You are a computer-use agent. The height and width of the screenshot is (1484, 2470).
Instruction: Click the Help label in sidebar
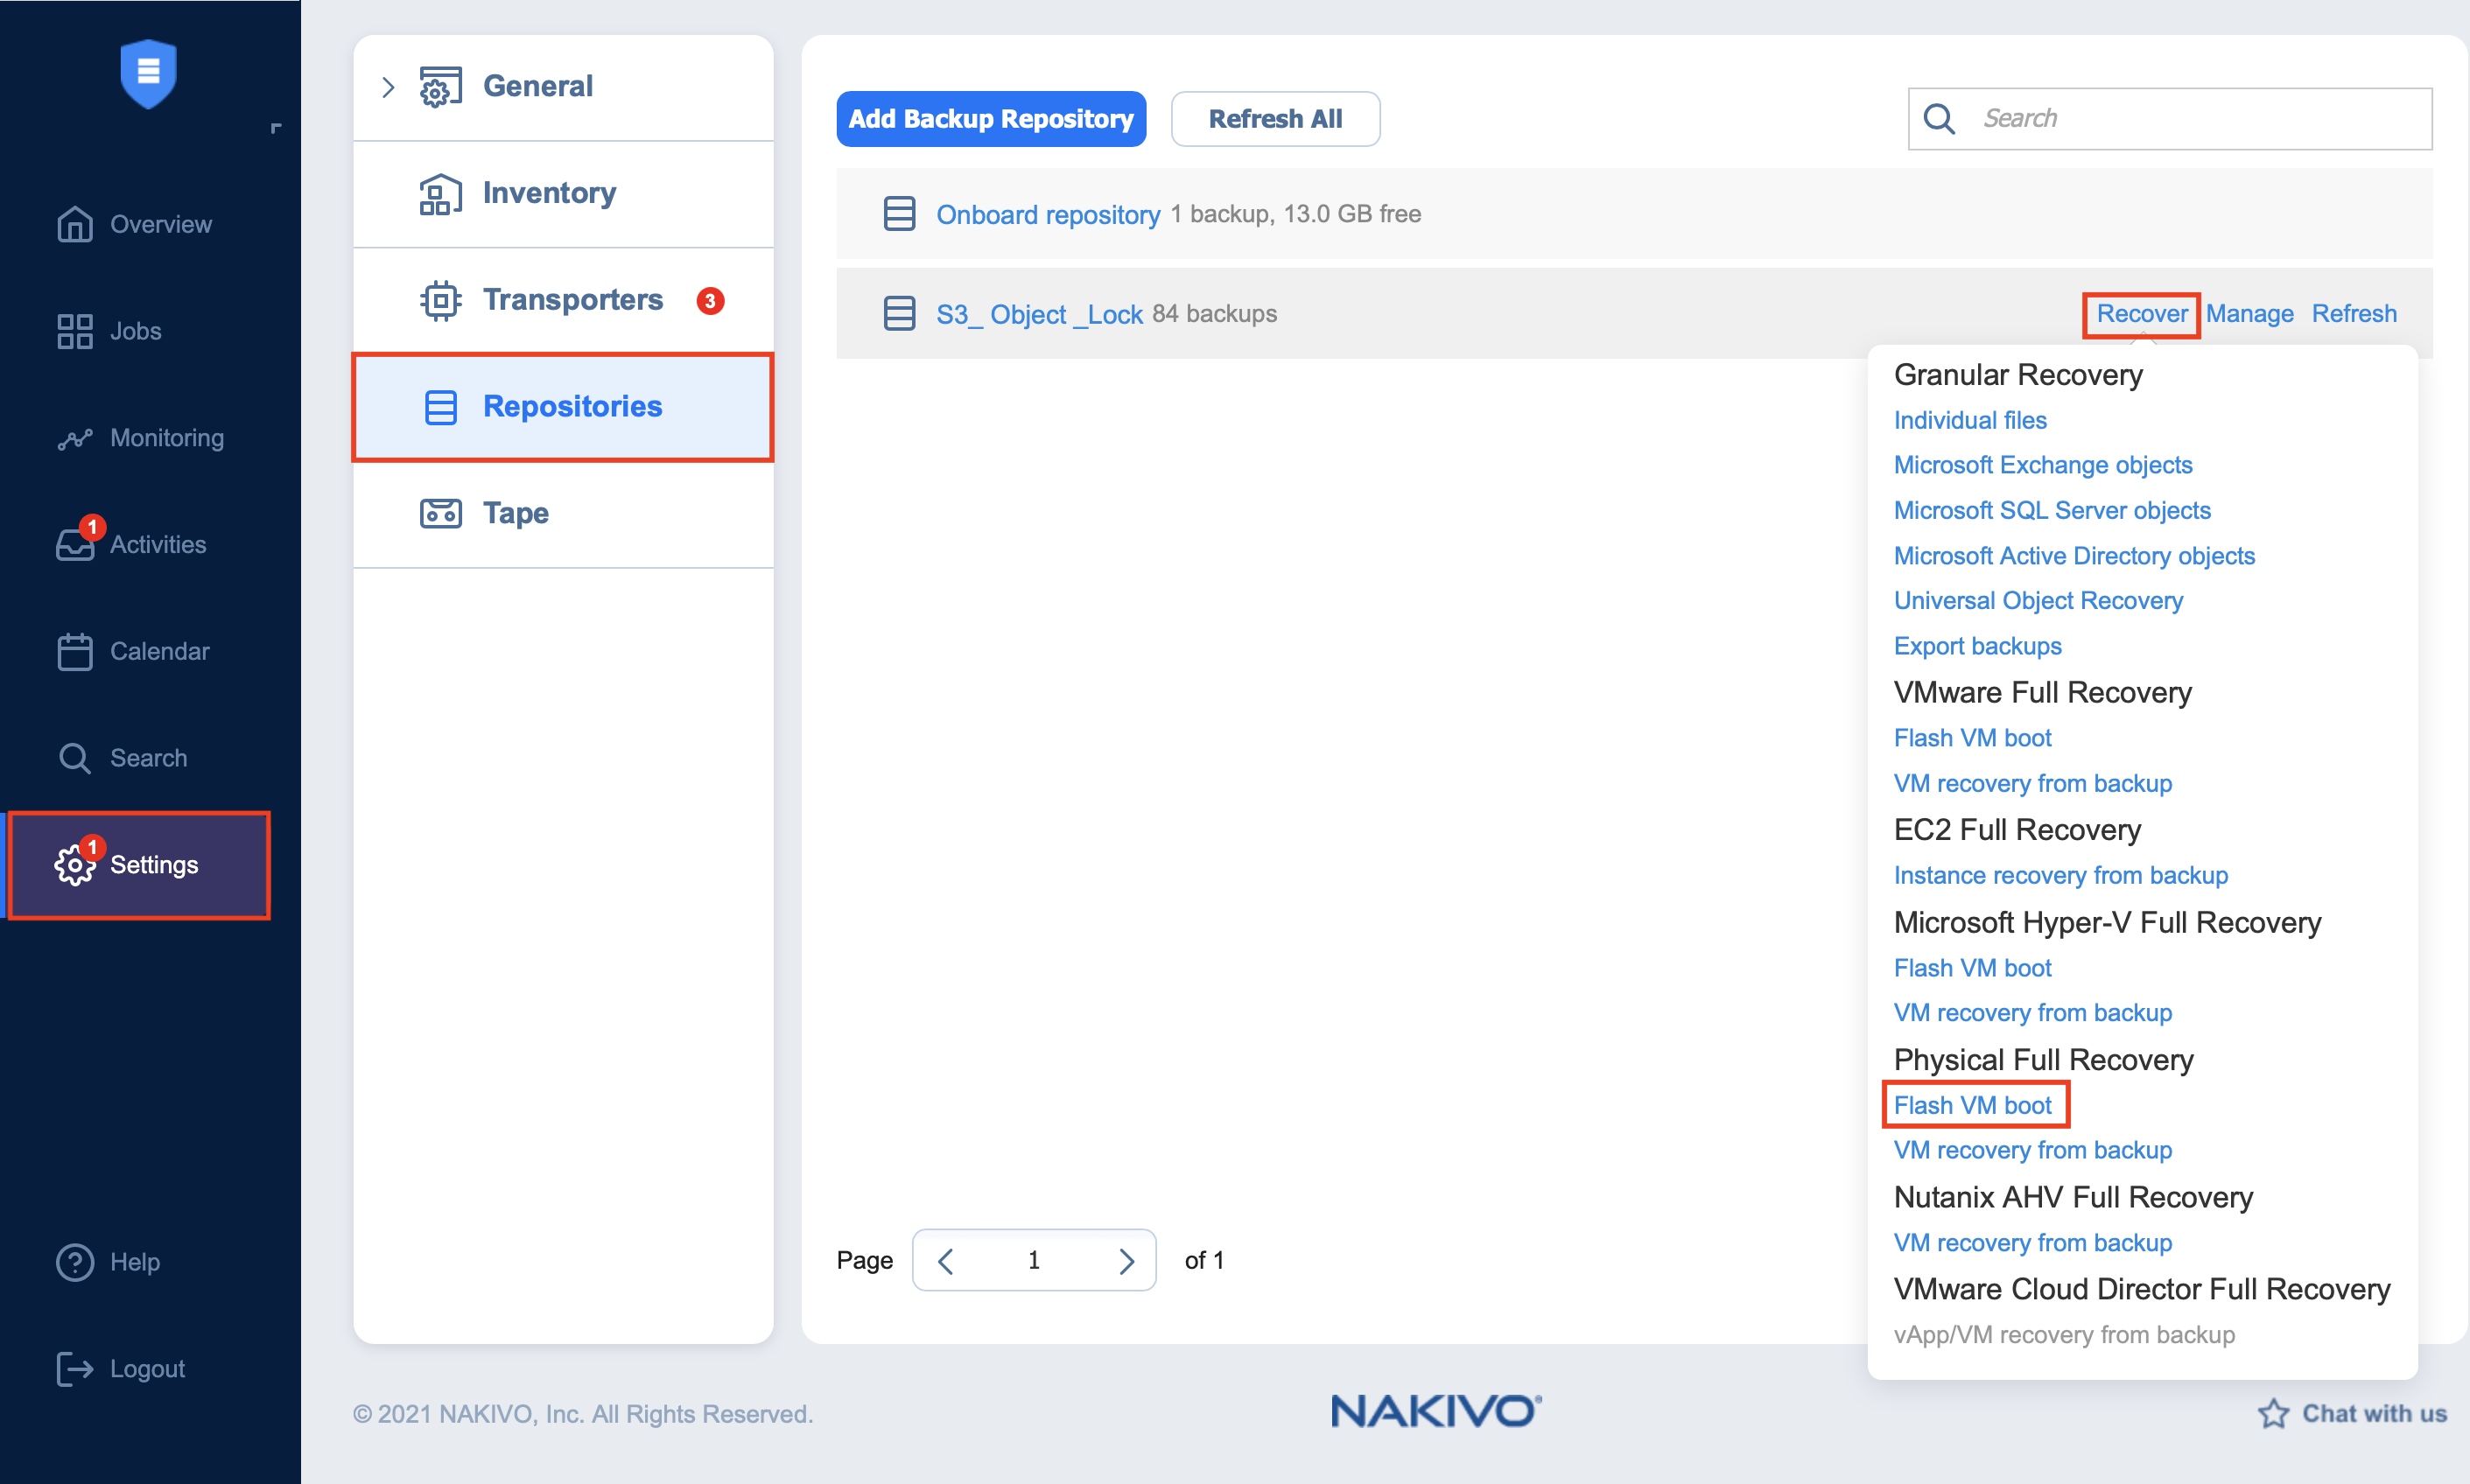(x=135, y=1262)
